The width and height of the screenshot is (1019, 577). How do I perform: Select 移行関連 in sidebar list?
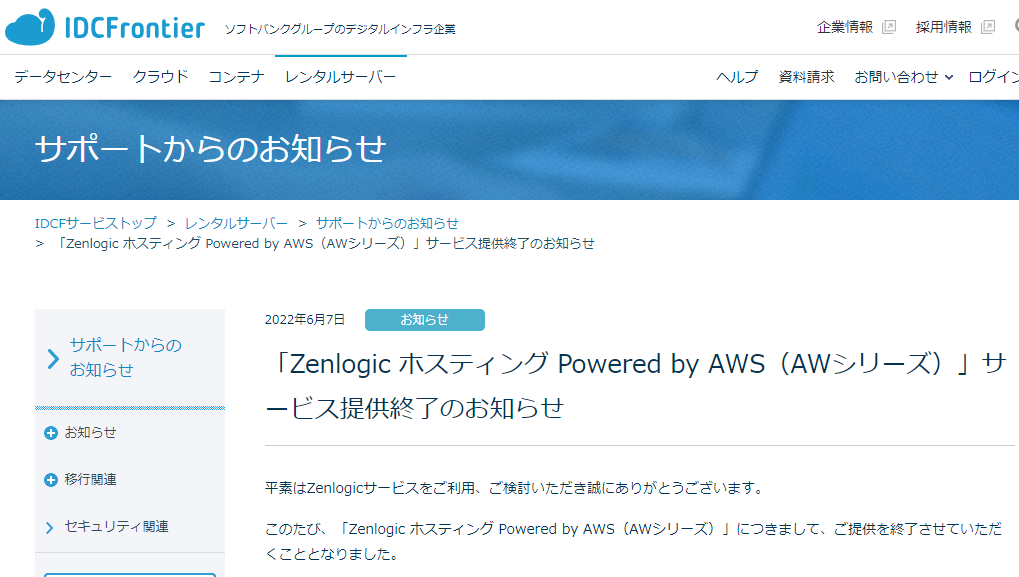point(90,480)
